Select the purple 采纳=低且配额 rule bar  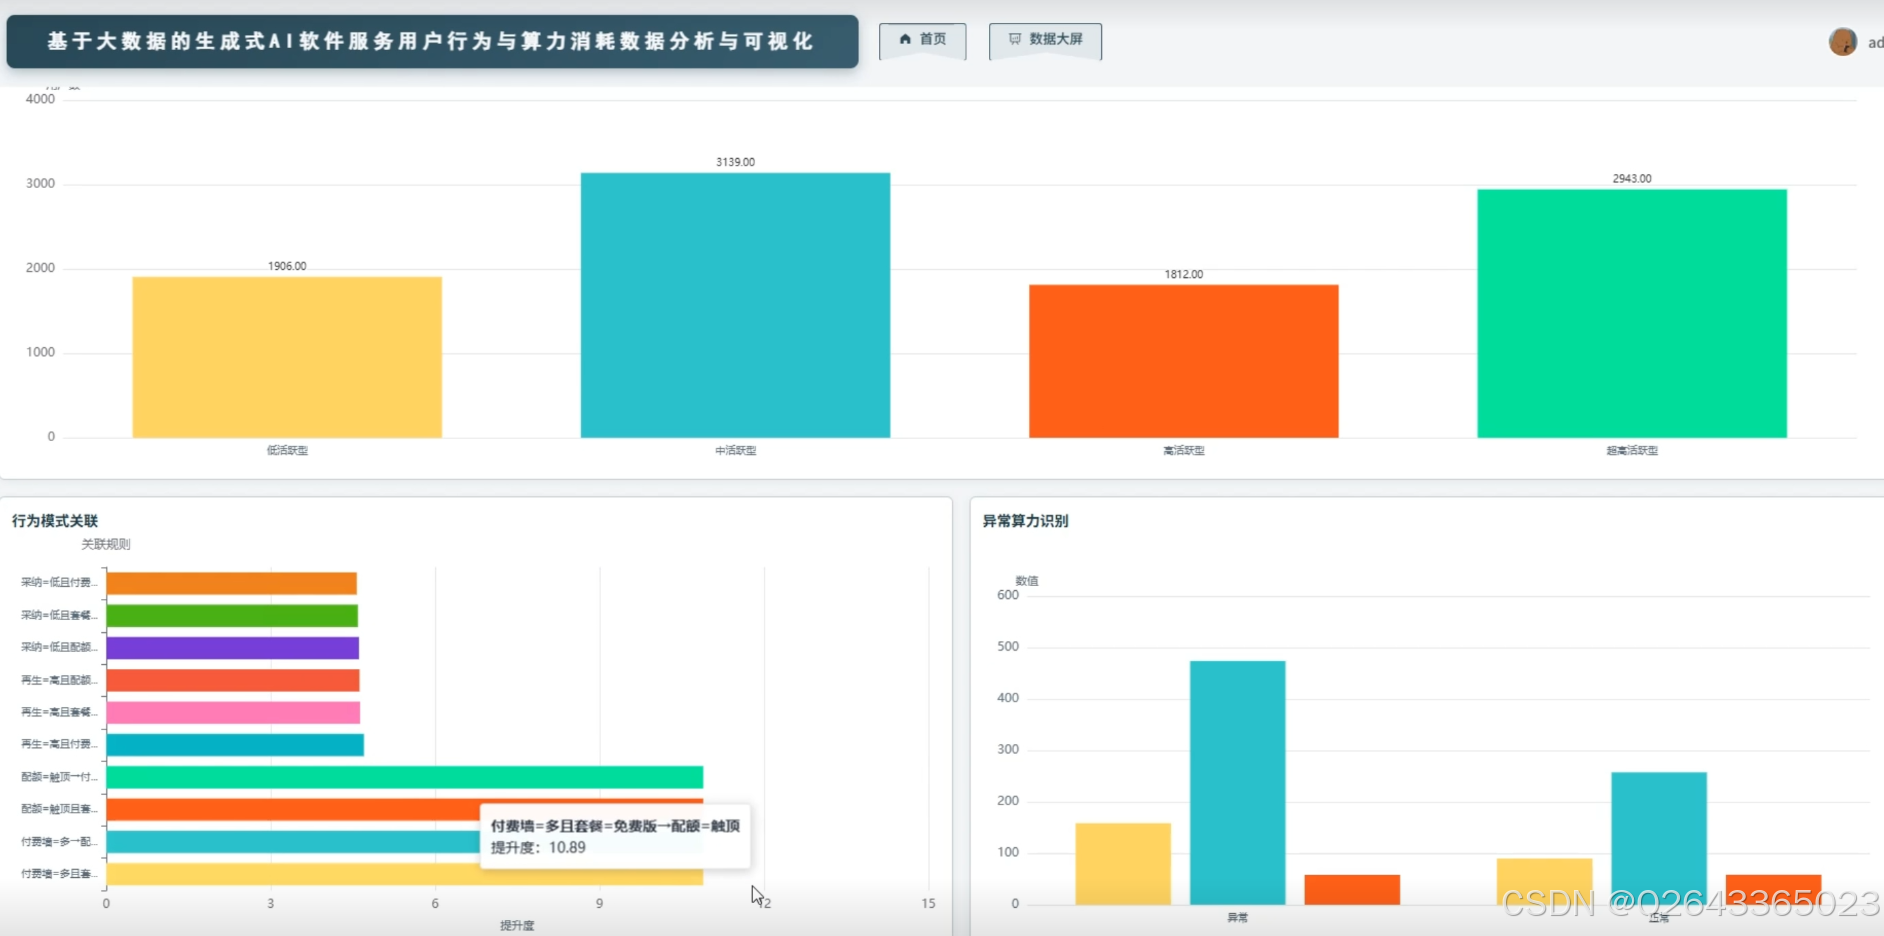(233, 648)
